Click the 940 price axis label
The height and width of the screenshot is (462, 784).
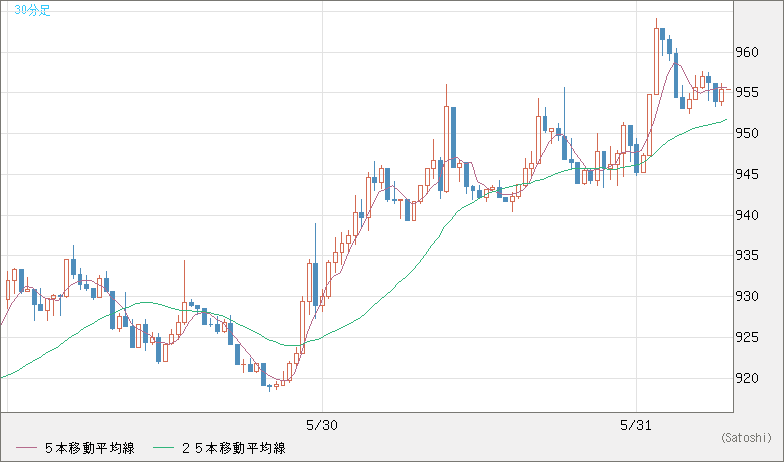click(x=746, y=215)
